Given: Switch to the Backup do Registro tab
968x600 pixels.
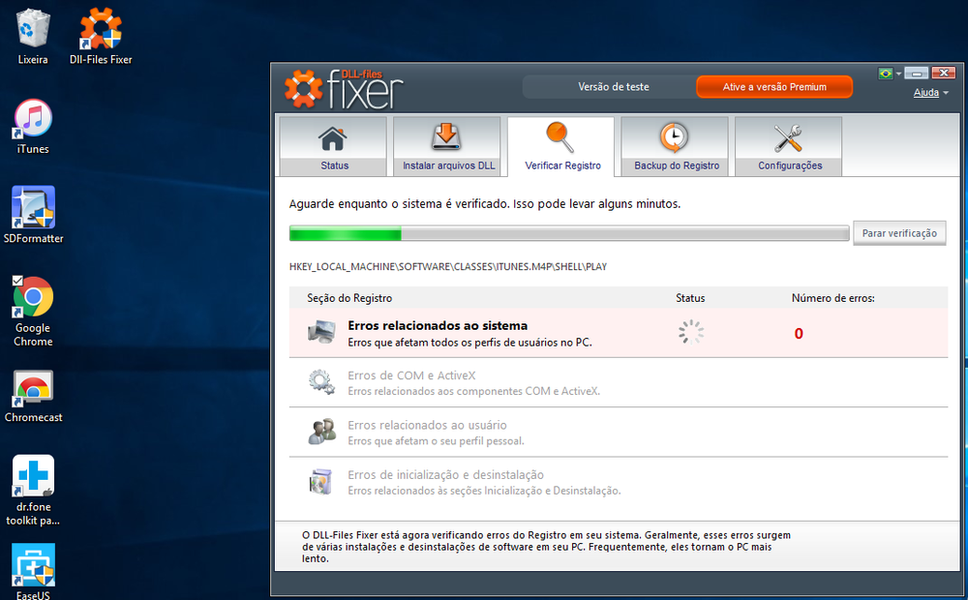Looking at the screenshot, I should pos(676,147).
